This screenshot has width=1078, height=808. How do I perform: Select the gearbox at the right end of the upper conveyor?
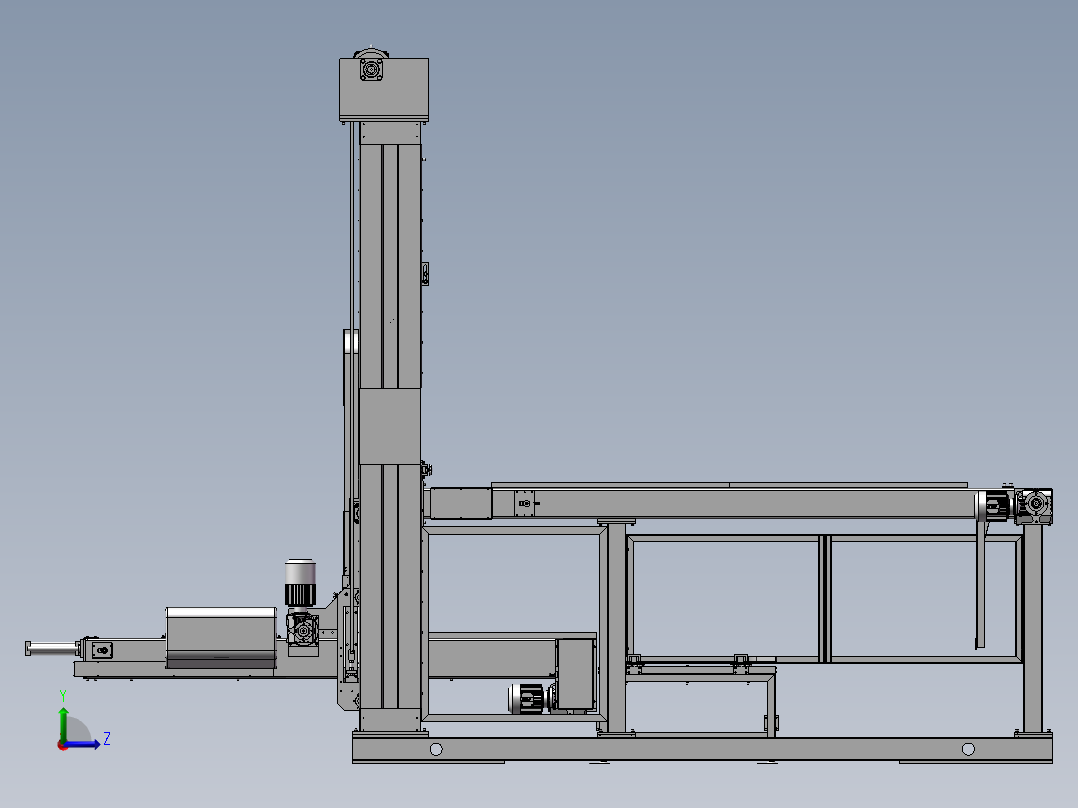coord(1033,507)
